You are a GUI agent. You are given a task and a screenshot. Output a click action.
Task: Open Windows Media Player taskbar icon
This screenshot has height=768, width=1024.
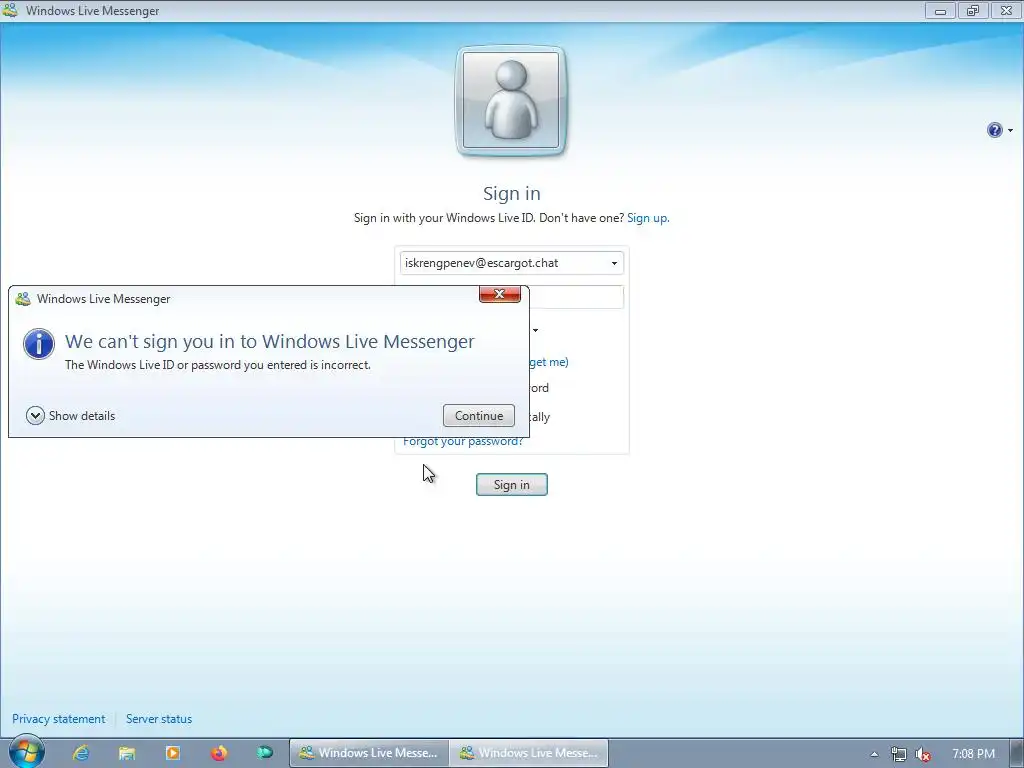173,753
